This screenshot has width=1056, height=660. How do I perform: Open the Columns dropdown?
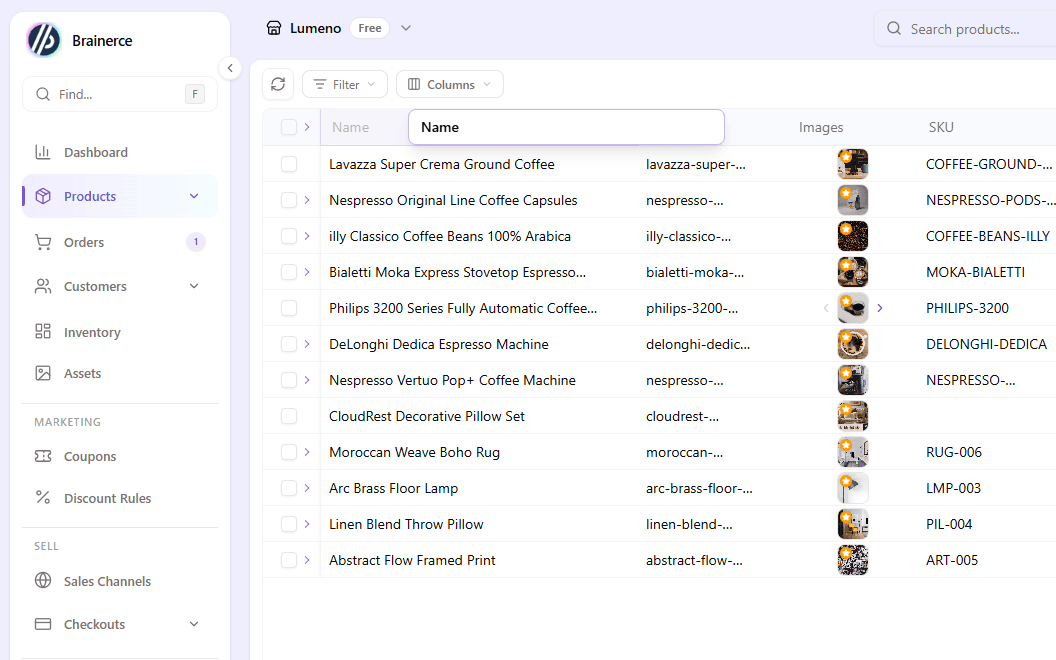(x=450, y=84)
